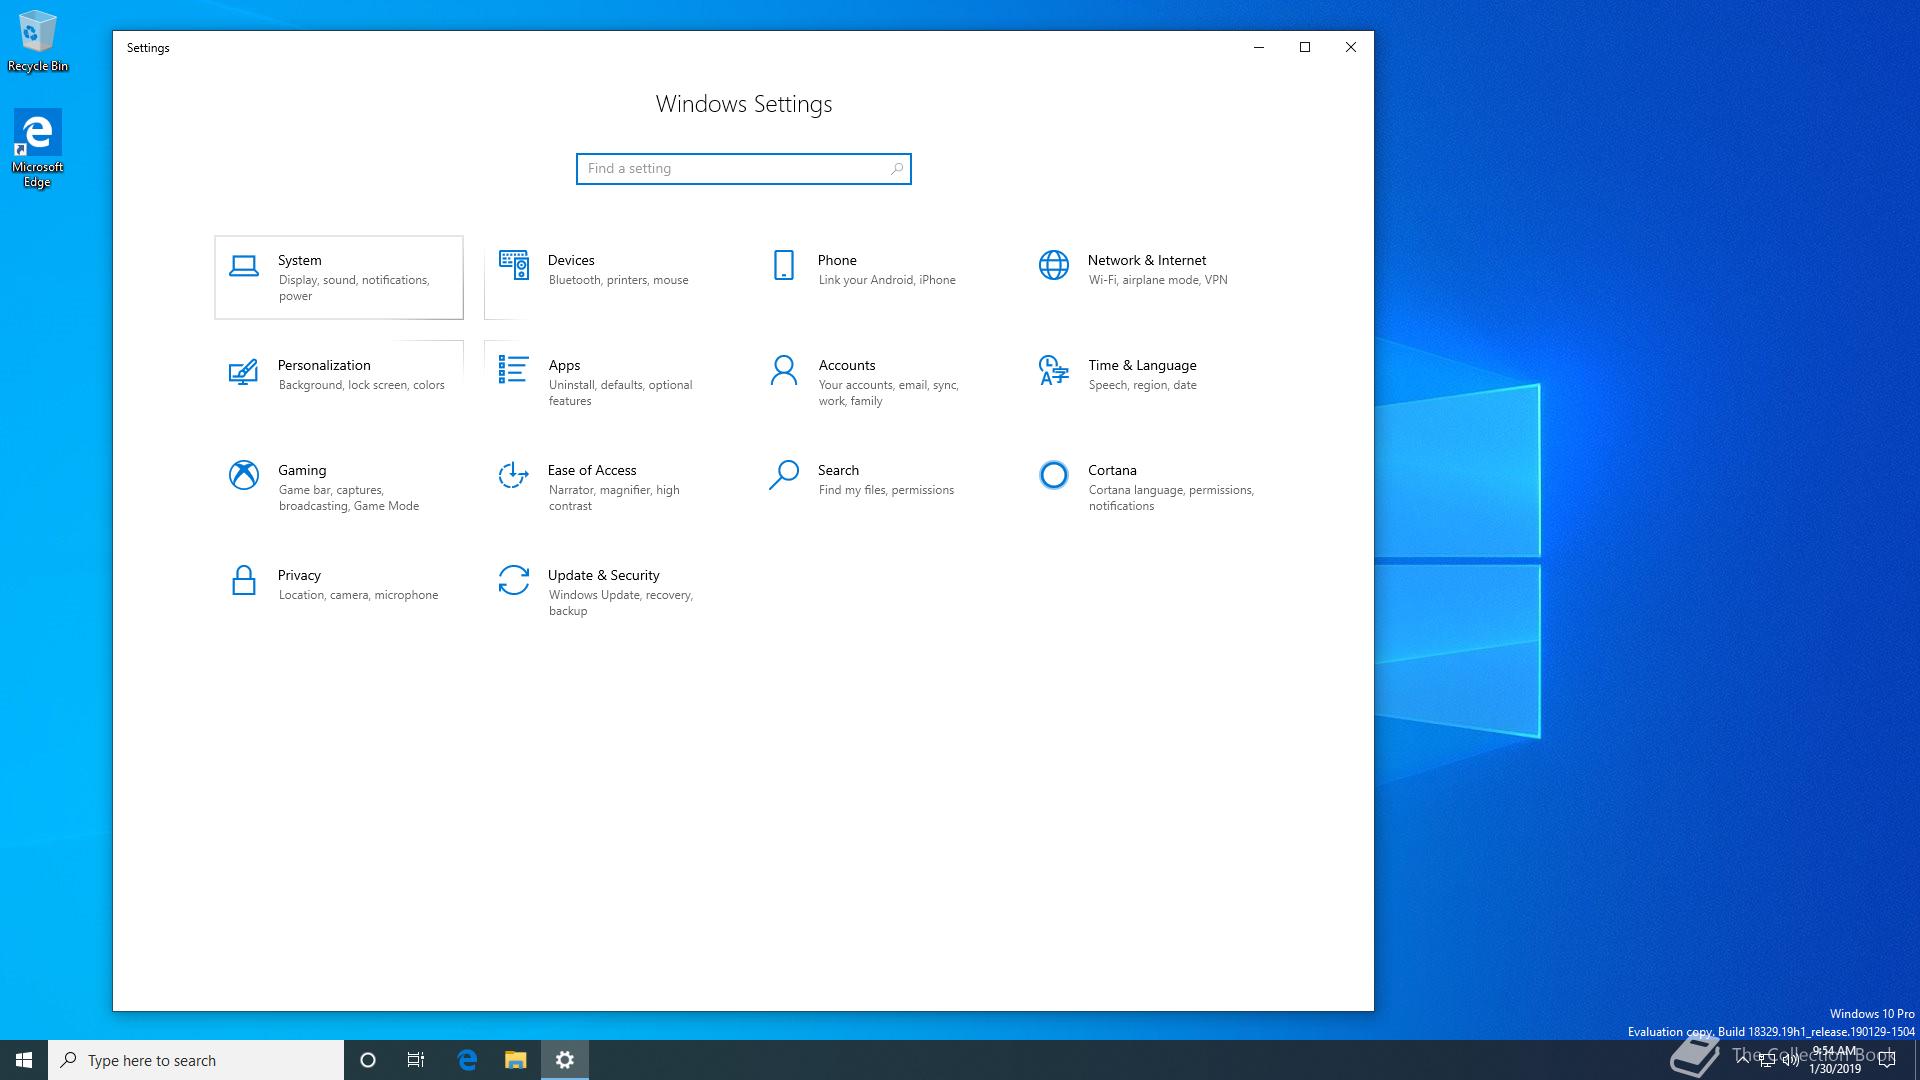Select the Microsoft Edge desktop shortcut

pyautogui.click(x=37, y=148)
